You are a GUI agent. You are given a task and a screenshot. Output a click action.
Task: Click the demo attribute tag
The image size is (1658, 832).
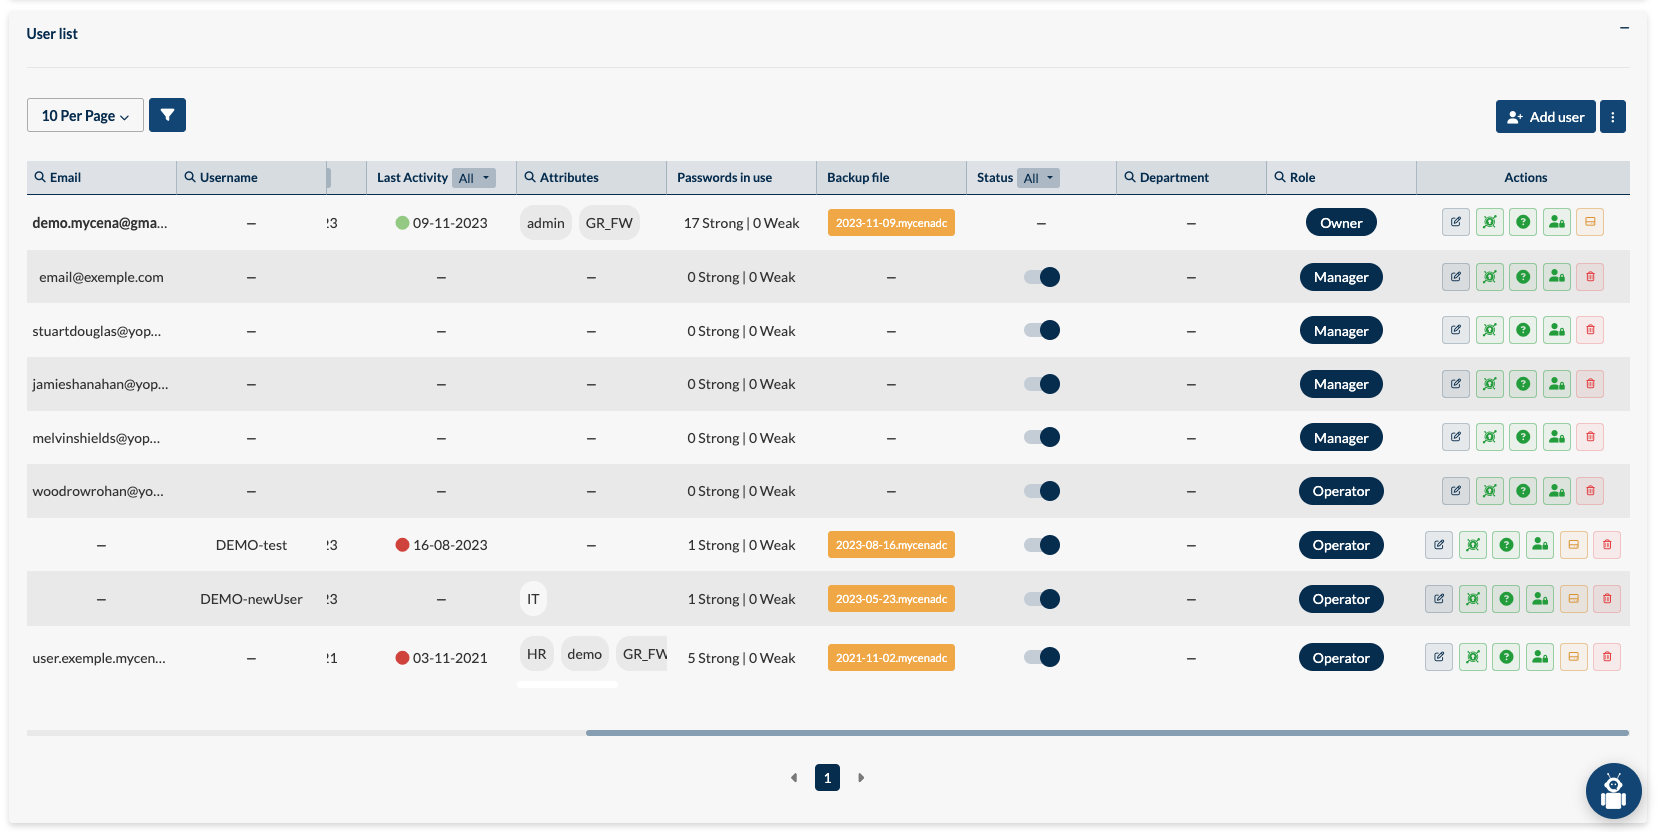point(584,654)
